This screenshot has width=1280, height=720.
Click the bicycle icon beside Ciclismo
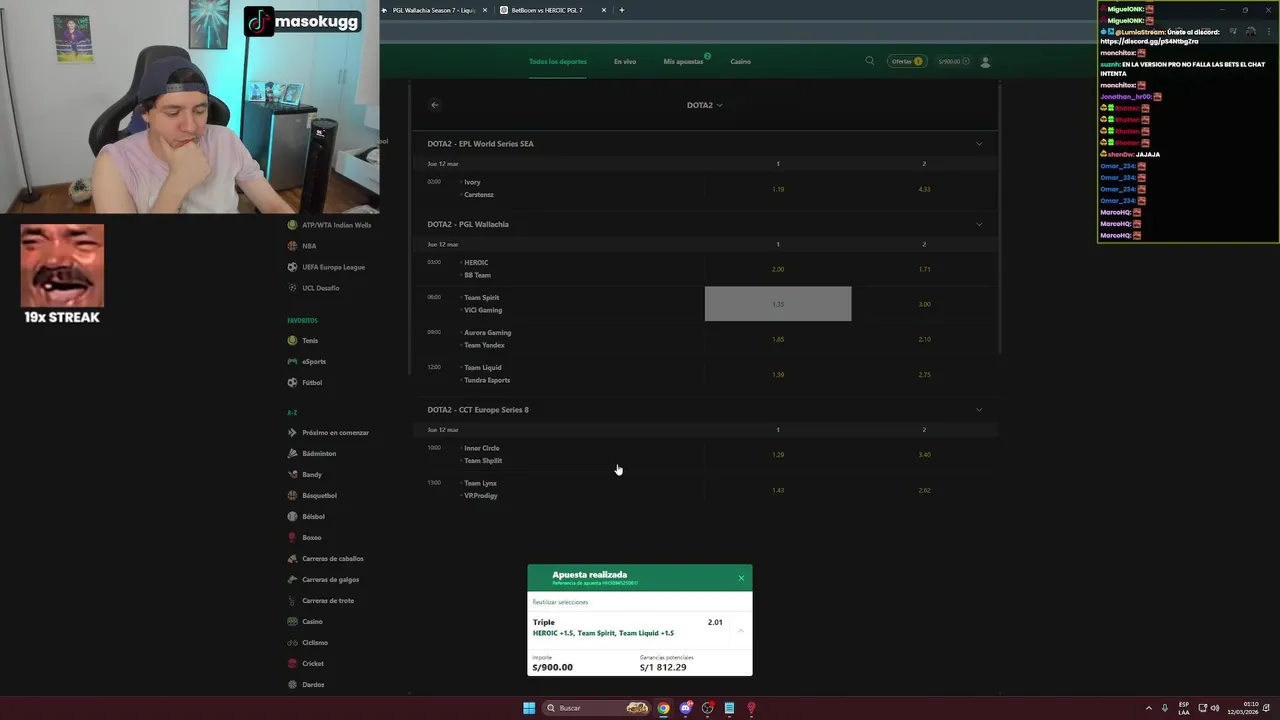tap(292, 643)
